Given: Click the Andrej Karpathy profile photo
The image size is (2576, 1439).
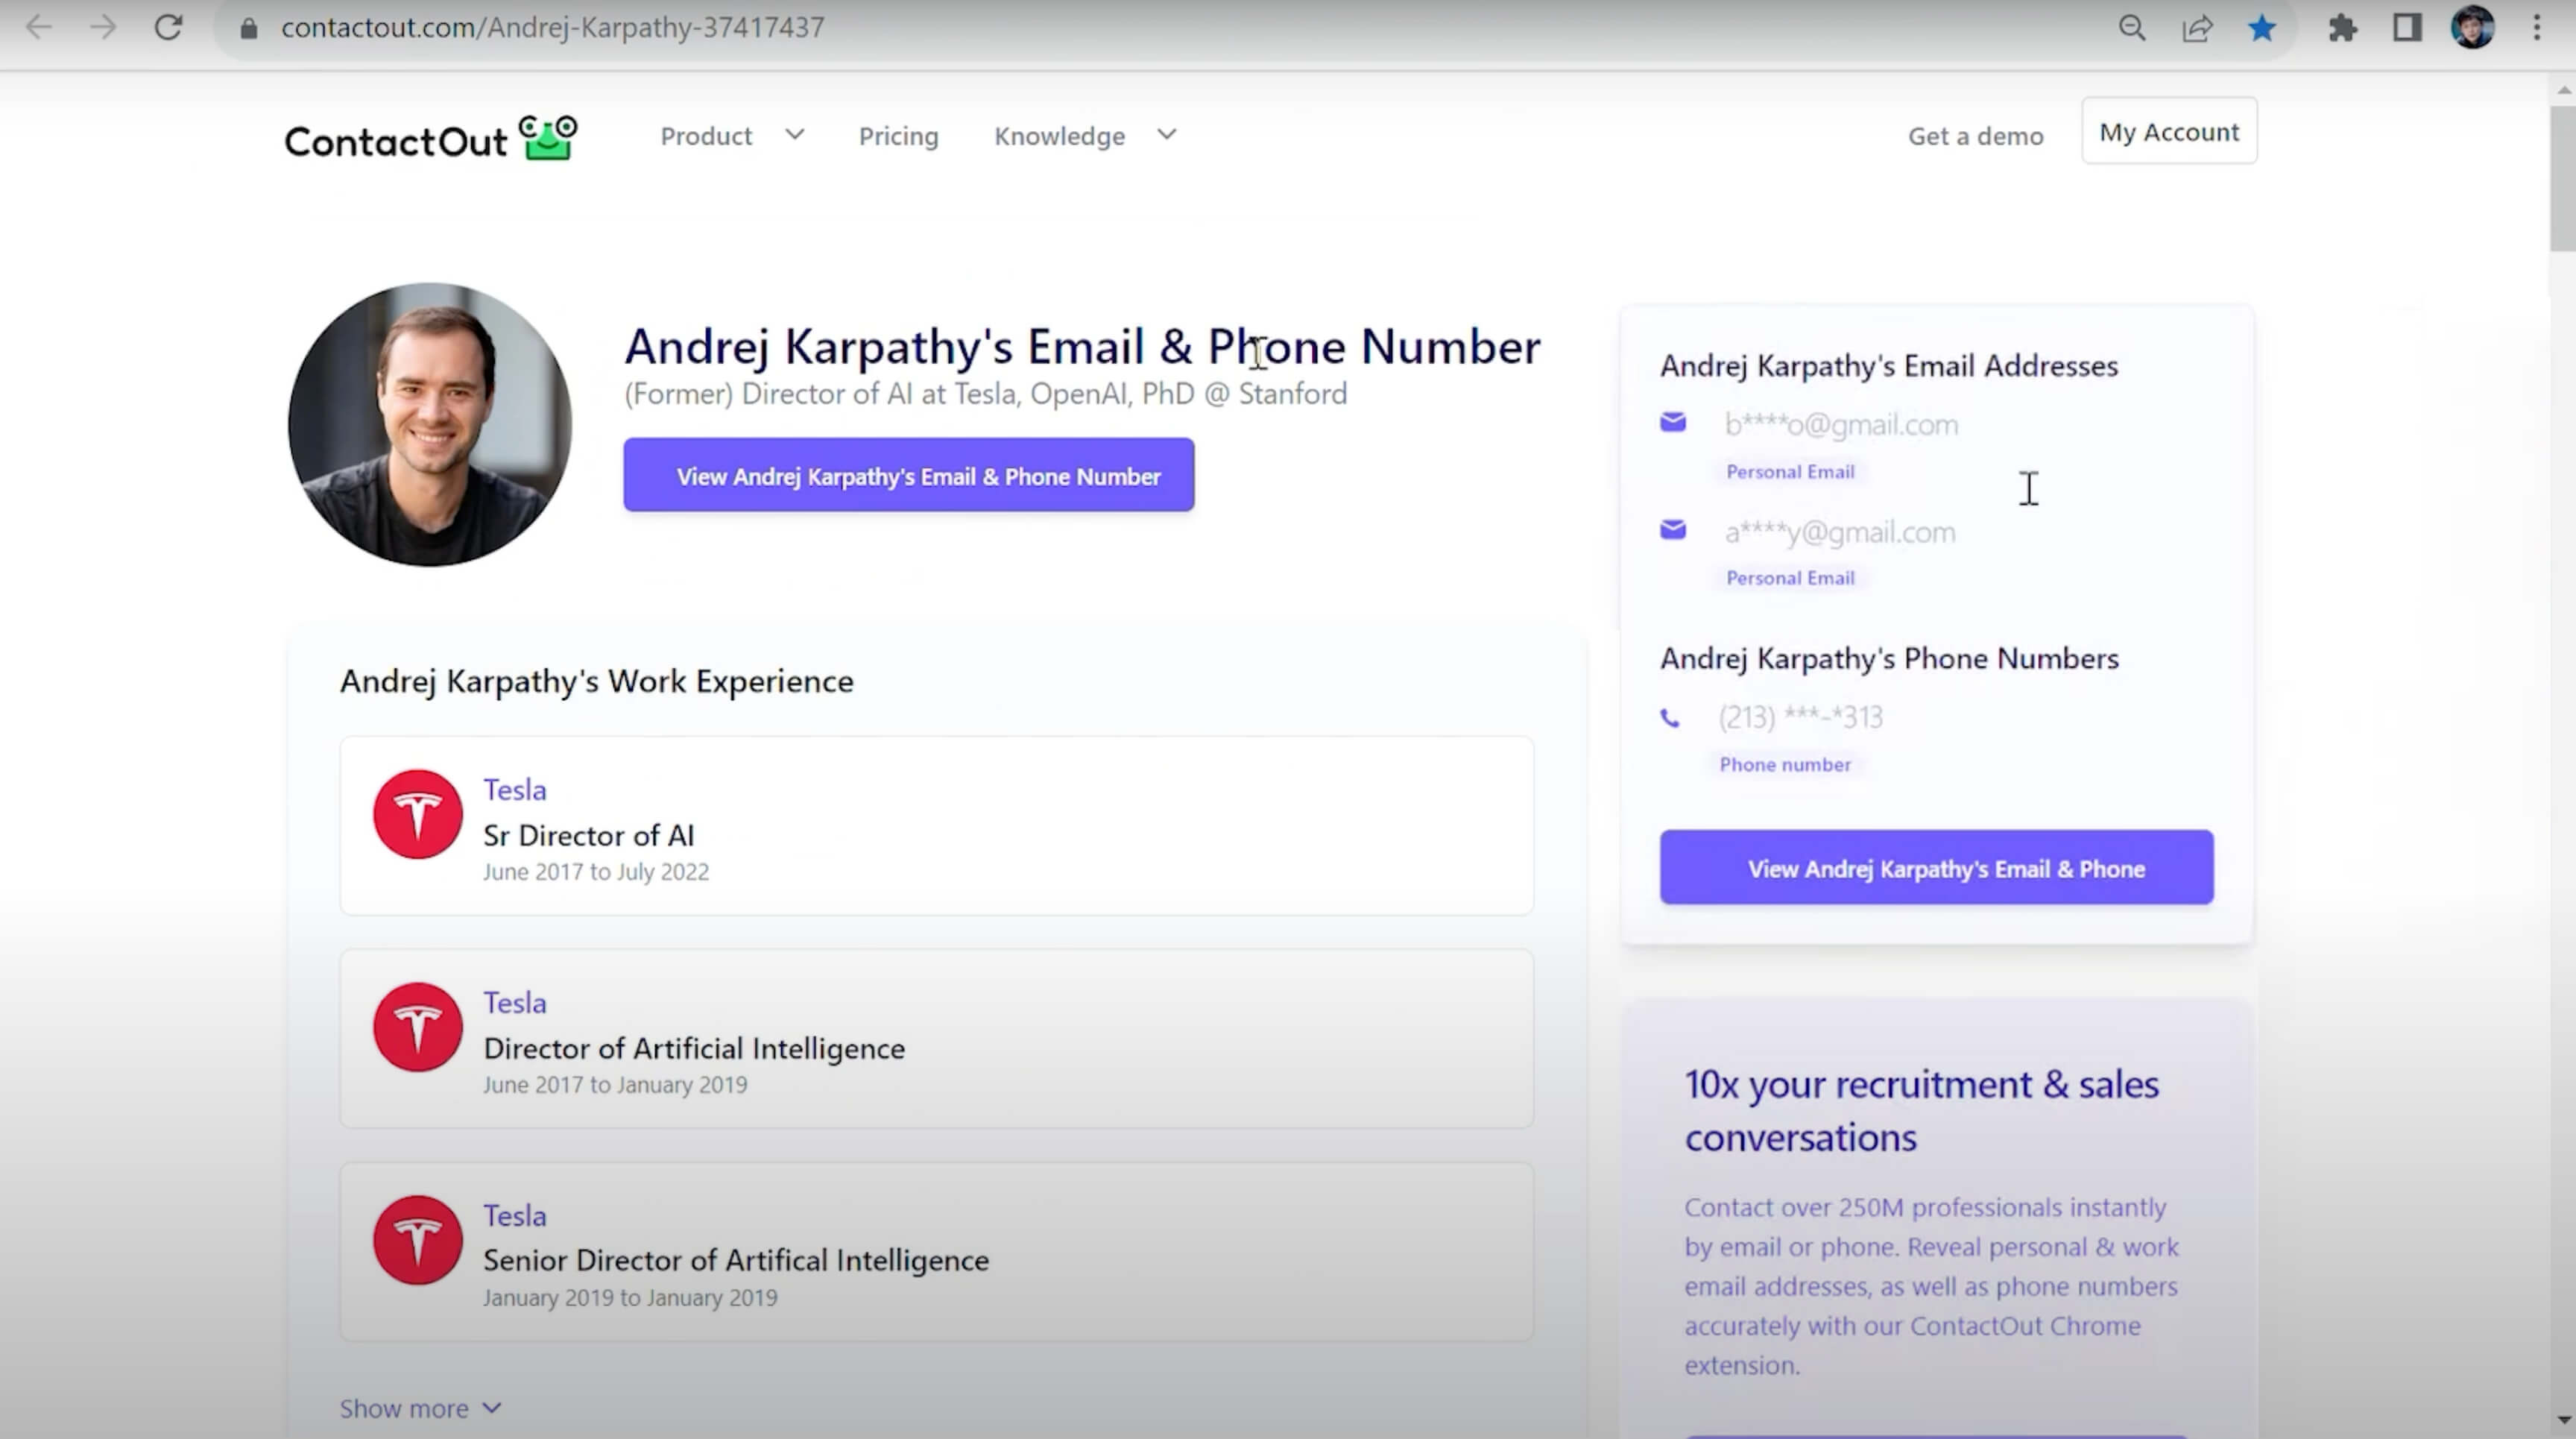Looking at the screenshot, I should tap(430, 424).
